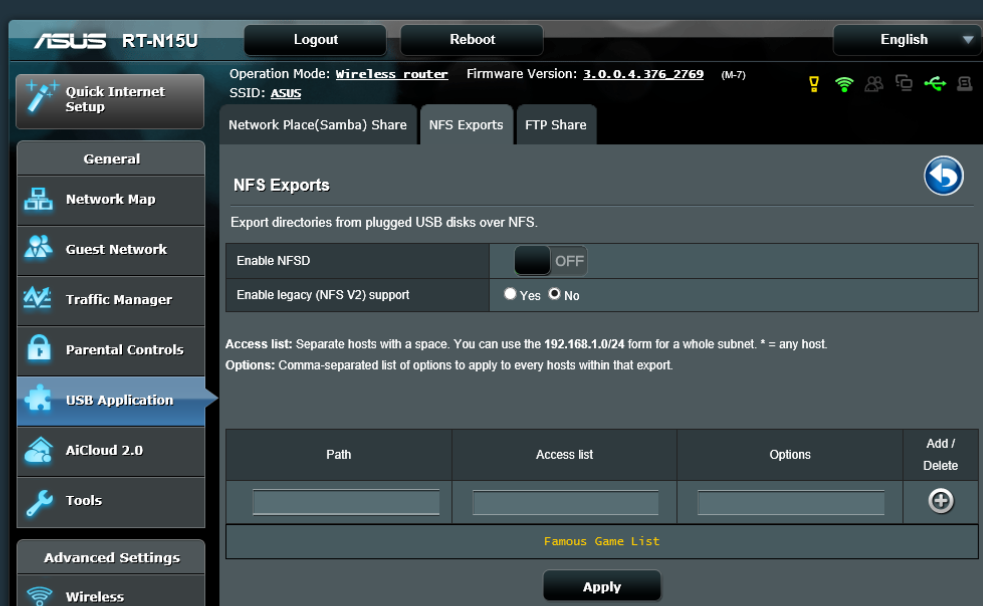The image size is (983, 606).
Task: Select Yes for legacy NFS V2 support
Action: pyautogui.click(x=510, y=295)
